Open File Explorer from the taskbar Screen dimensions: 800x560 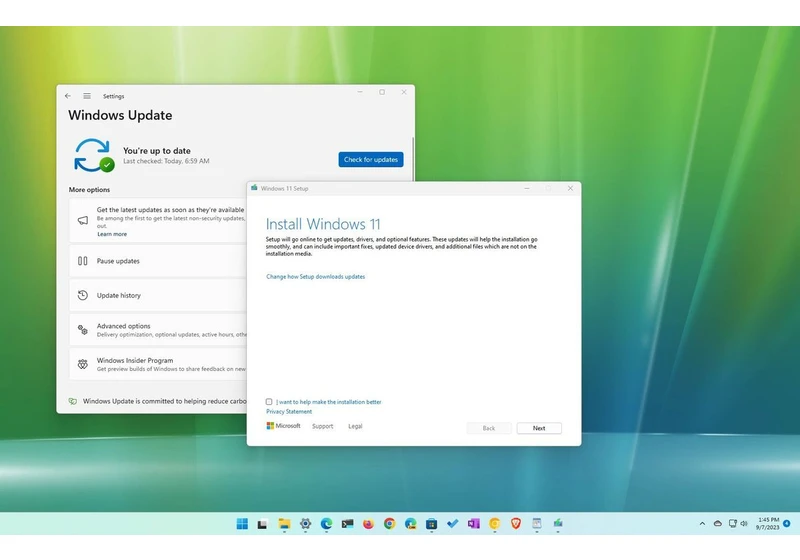[x=284, y=524]
